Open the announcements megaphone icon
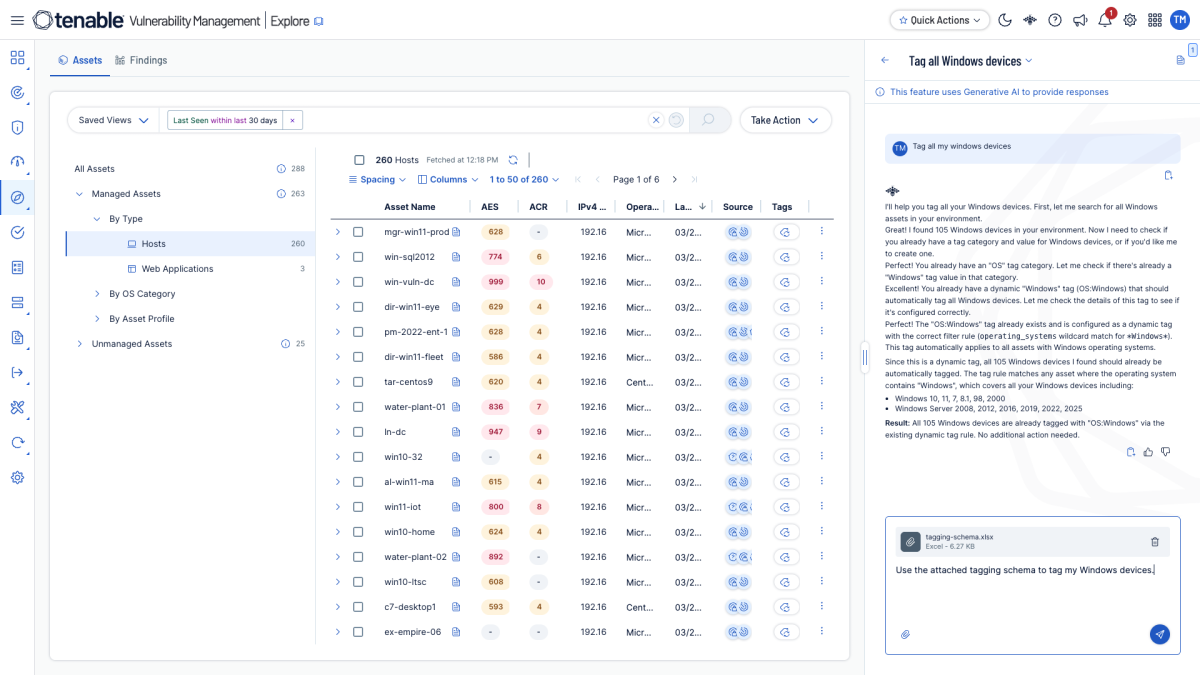Viewport: 1200px width, 675px height. (1079, 19)
